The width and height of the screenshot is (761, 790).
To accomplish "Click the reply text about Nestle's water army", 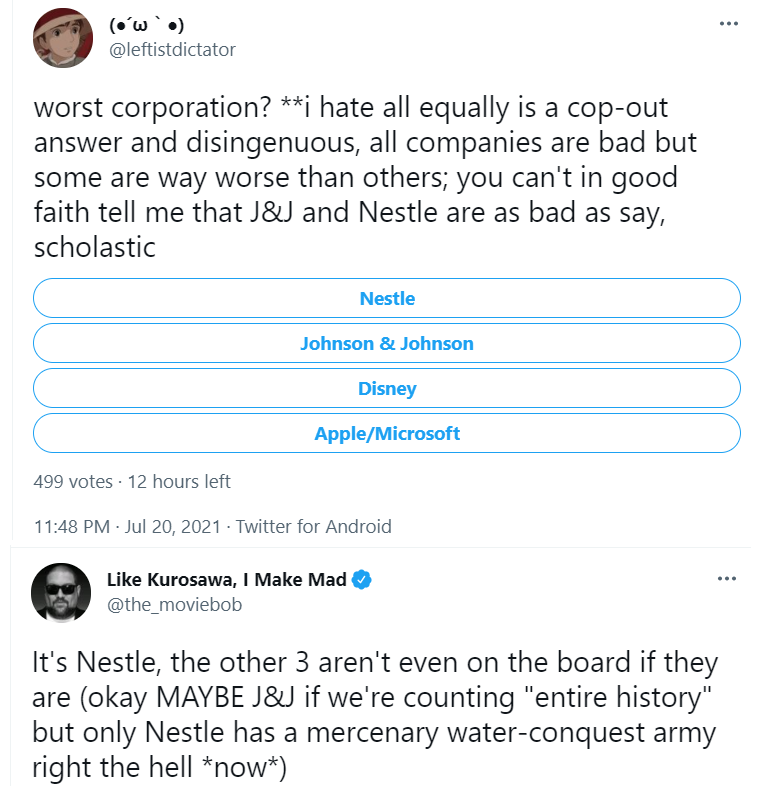I will coord(374,714).
